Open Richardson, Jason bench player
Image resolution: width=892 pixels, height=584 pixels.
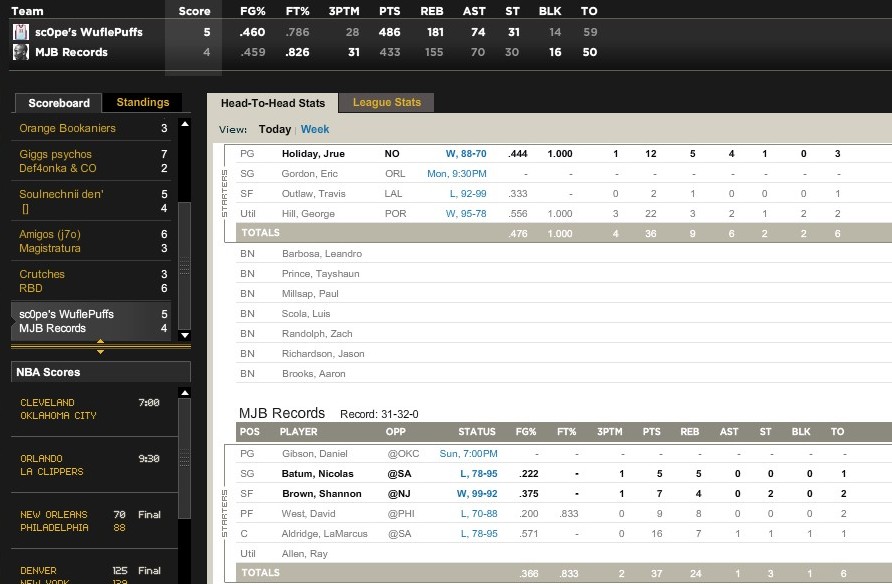coord(323,353)
